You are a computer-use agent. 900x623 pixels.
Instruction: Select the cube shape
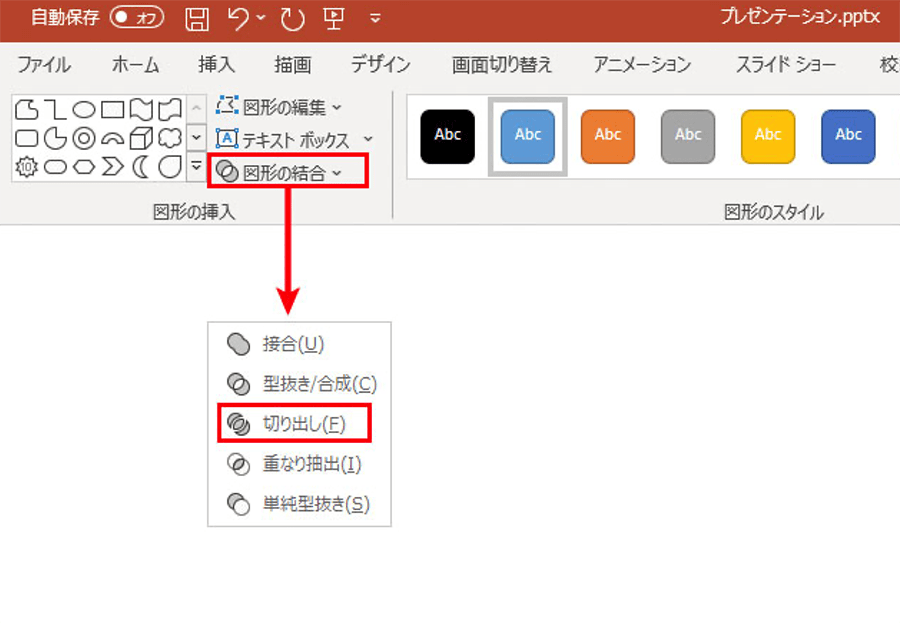click(x=141, y=138)
